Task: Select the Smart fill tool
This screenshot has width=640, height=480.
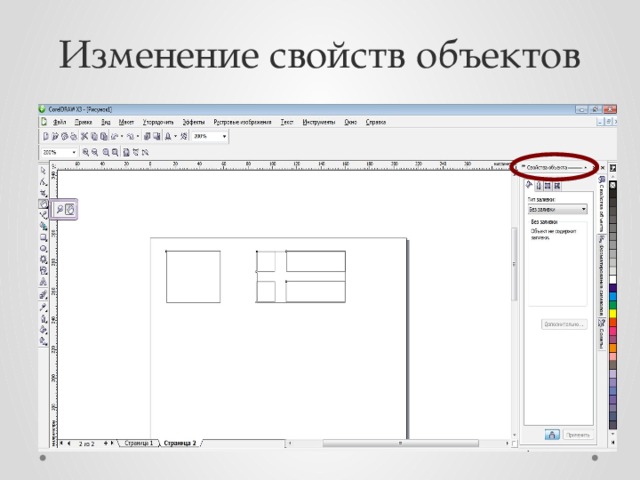Action: (43, 226)
